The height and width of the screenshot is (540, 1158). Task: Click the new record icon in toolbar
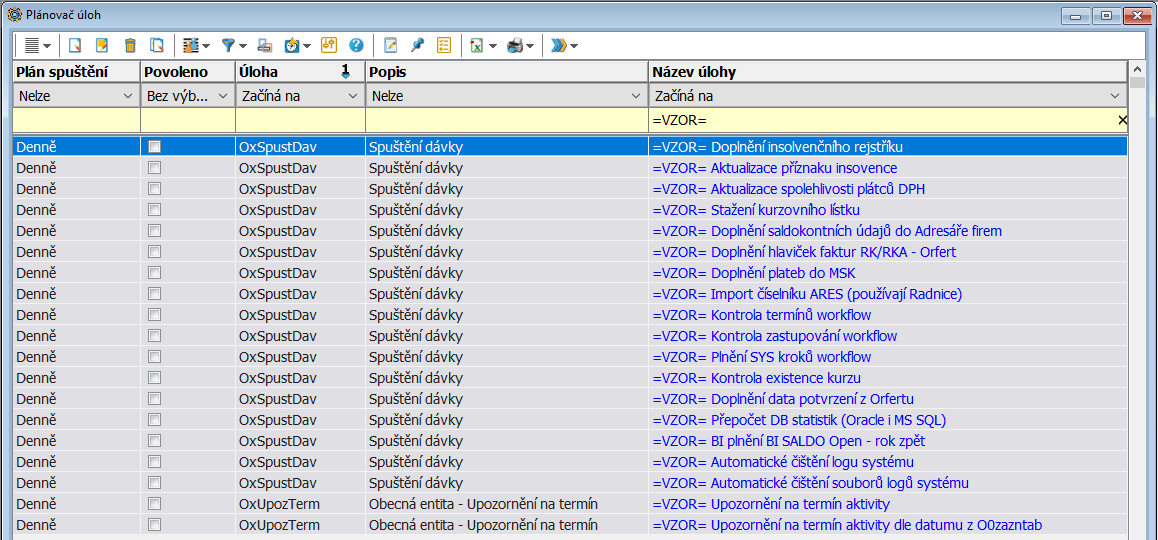(x=74, y=45)
